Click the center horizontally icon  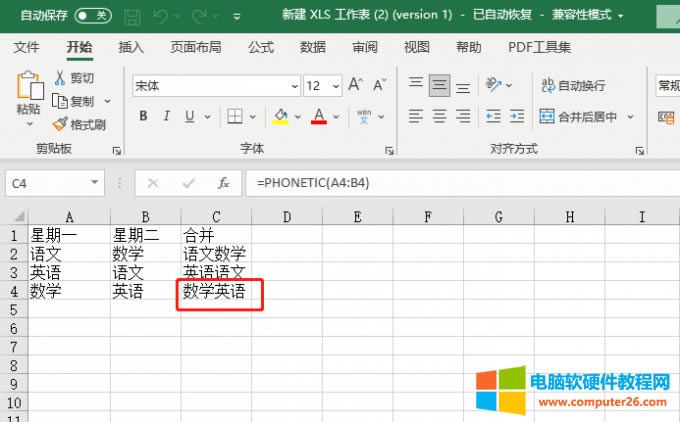click(x=439, y=116)
